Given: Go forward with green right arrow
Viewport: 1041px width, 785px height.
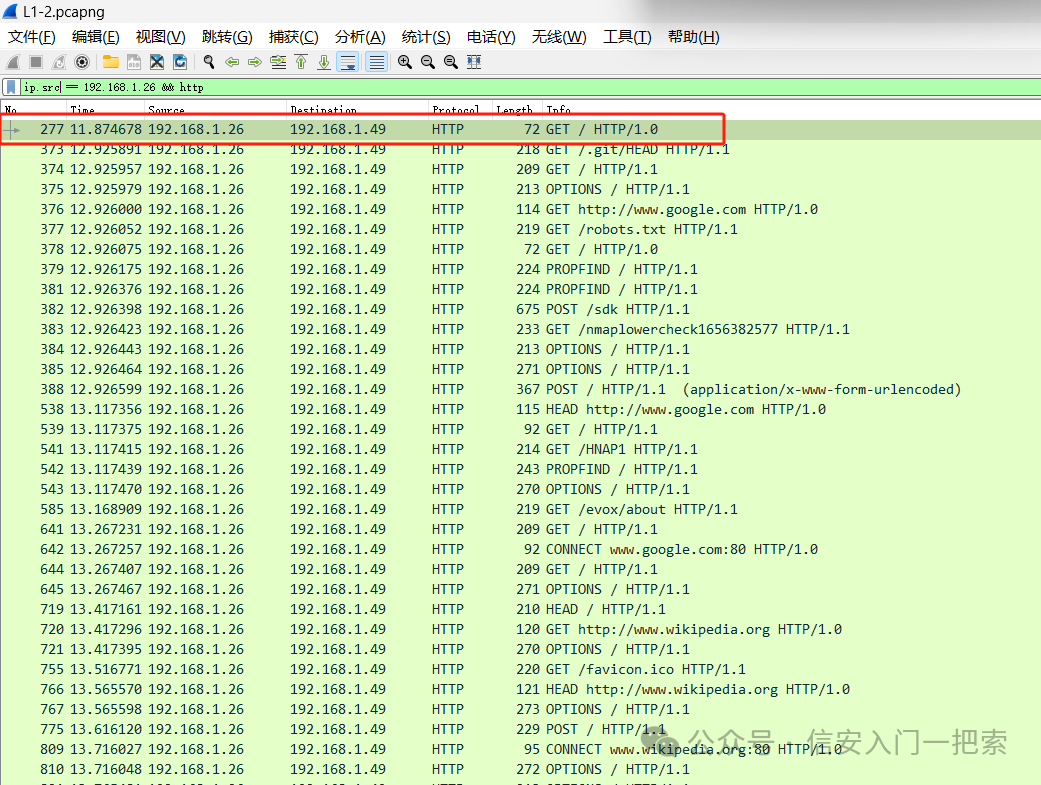Looking at the screenshot, I should pyautogui.click(x=255, y=62).
